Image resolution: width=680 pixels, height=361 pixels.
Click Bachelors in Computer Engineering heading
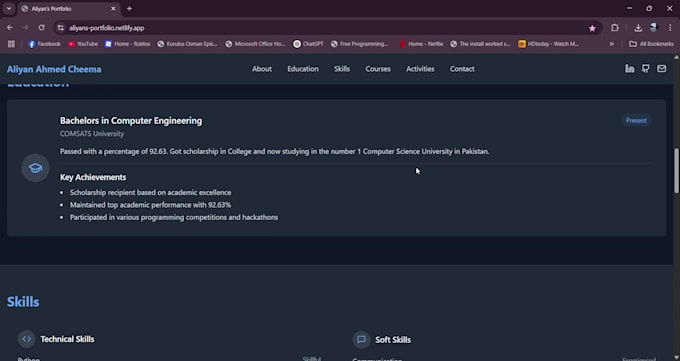click(131, 121)
